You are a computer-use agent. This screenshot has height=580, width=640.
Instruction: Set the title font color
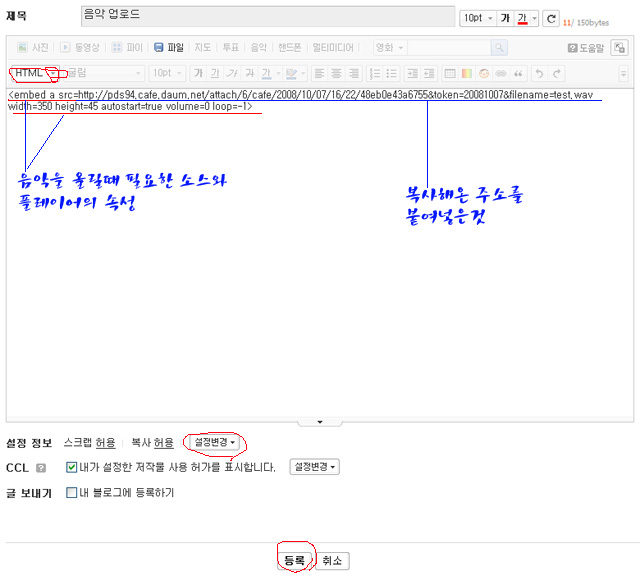click(522, 18)
